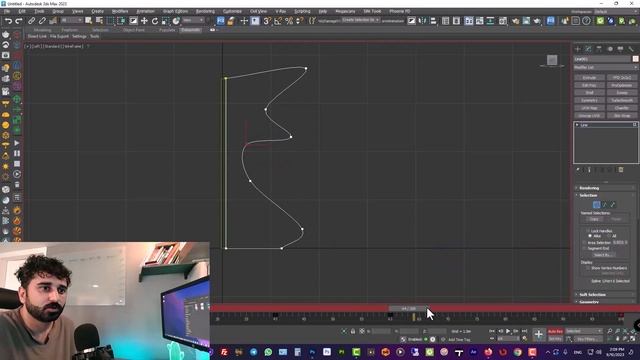The width and height of the screenshot is (640, 360).
Task: Toggle the Angle Snap icon
Action: (278, 21)
